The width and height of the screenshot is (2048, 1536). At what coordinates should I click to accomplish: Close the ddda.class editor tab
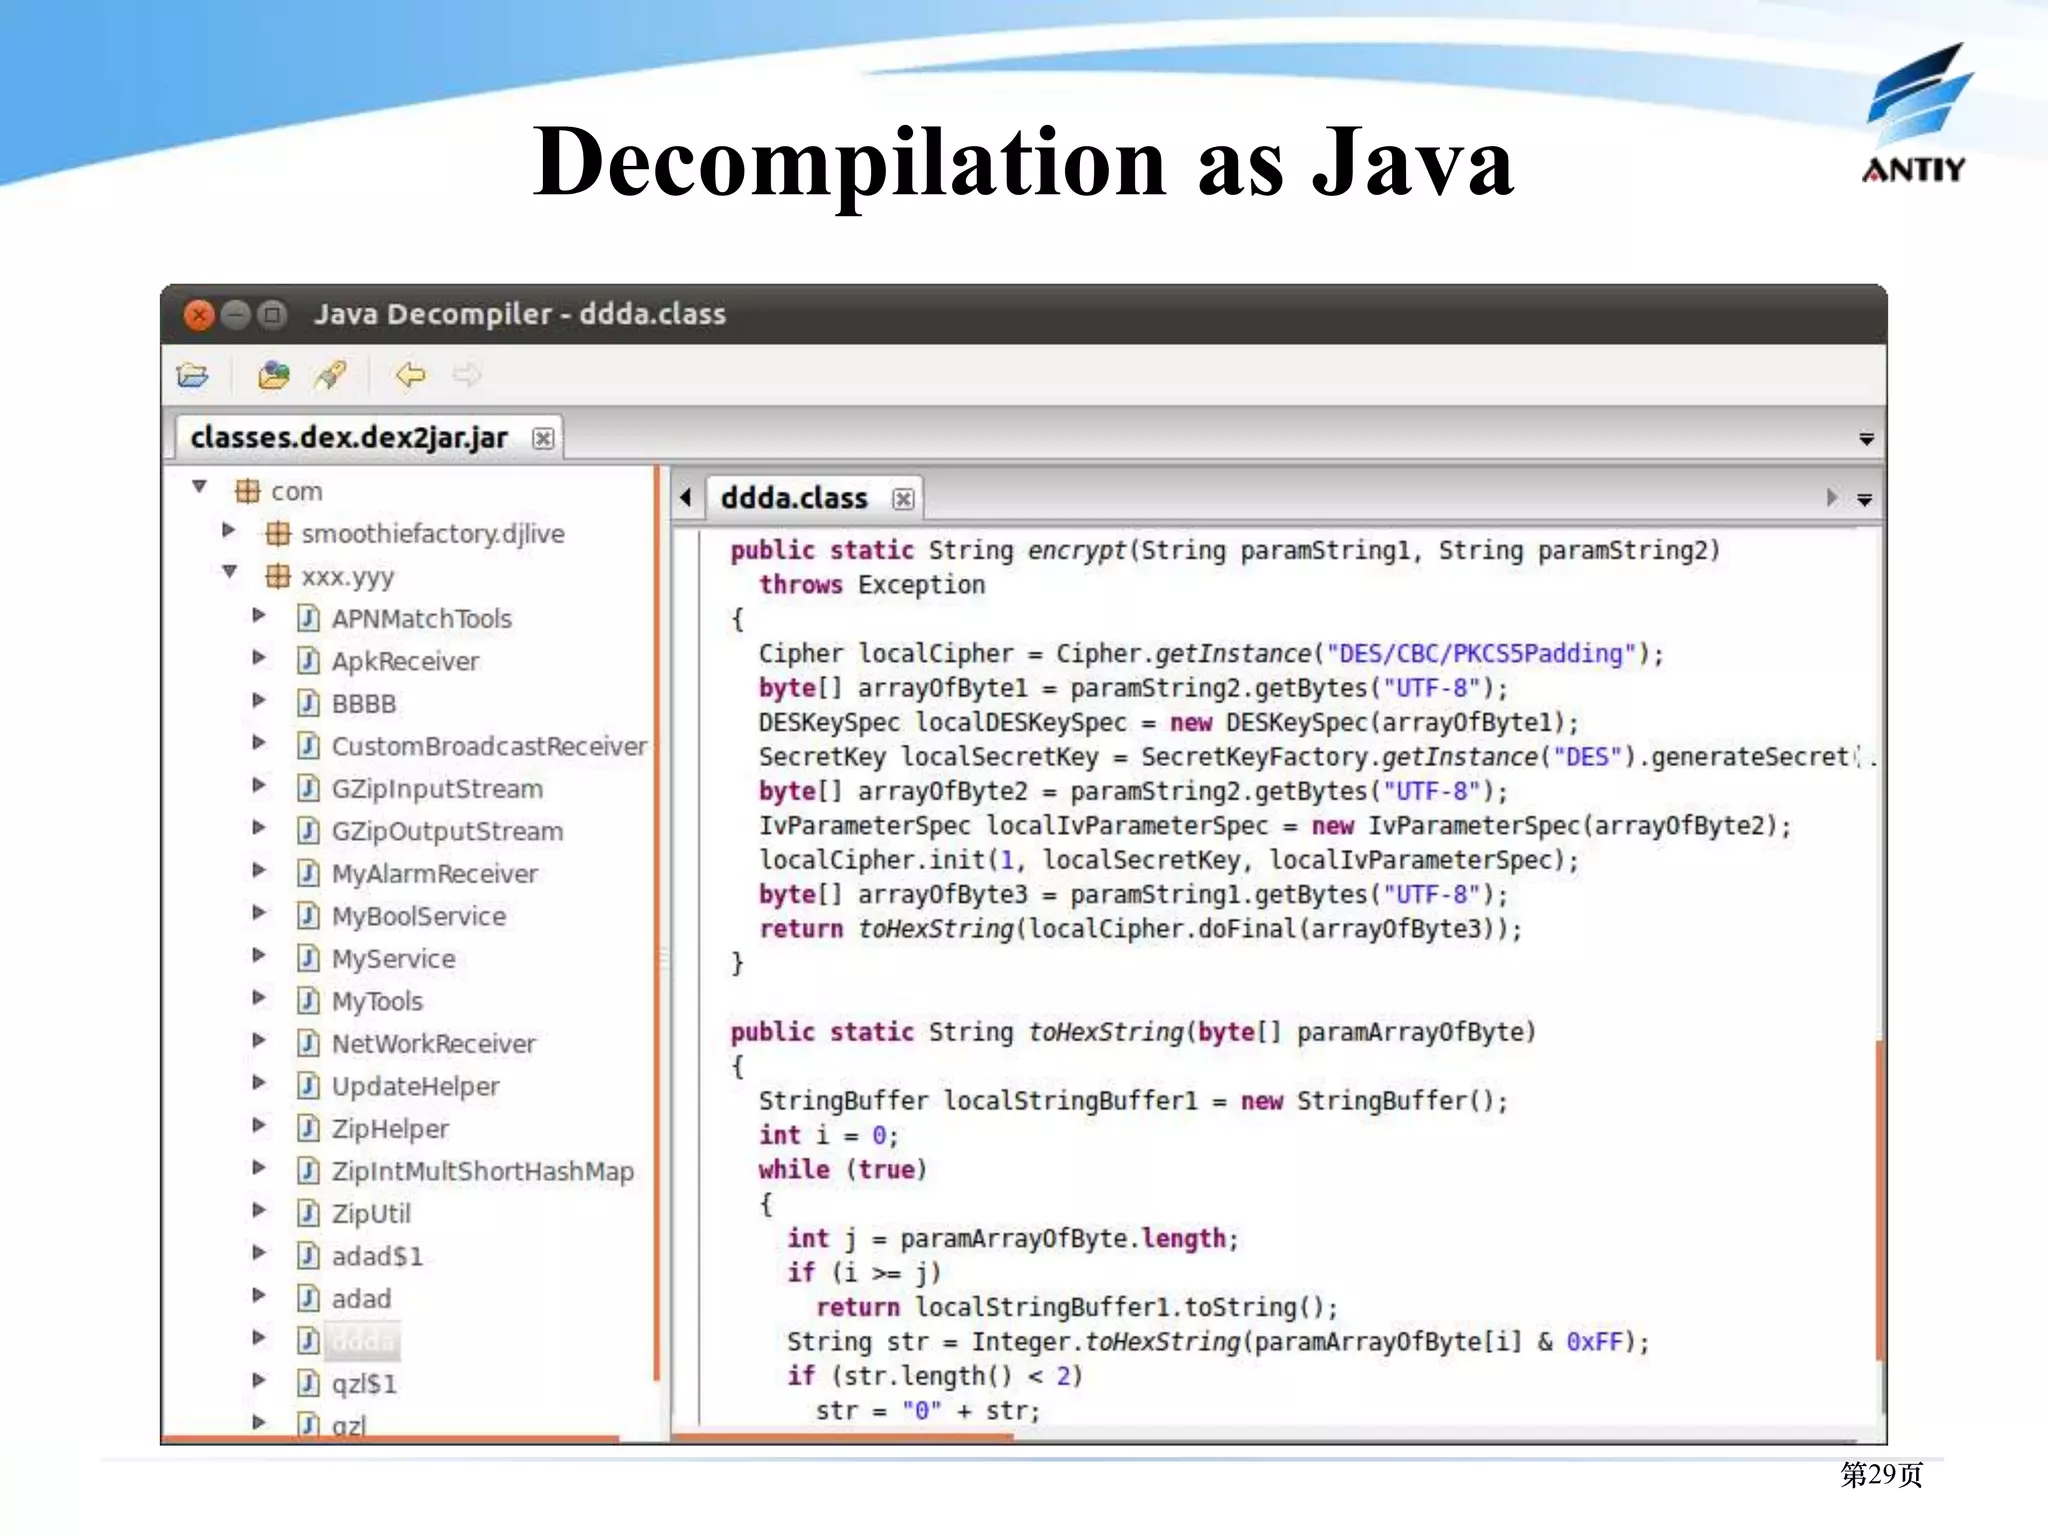tap(903, 498)
